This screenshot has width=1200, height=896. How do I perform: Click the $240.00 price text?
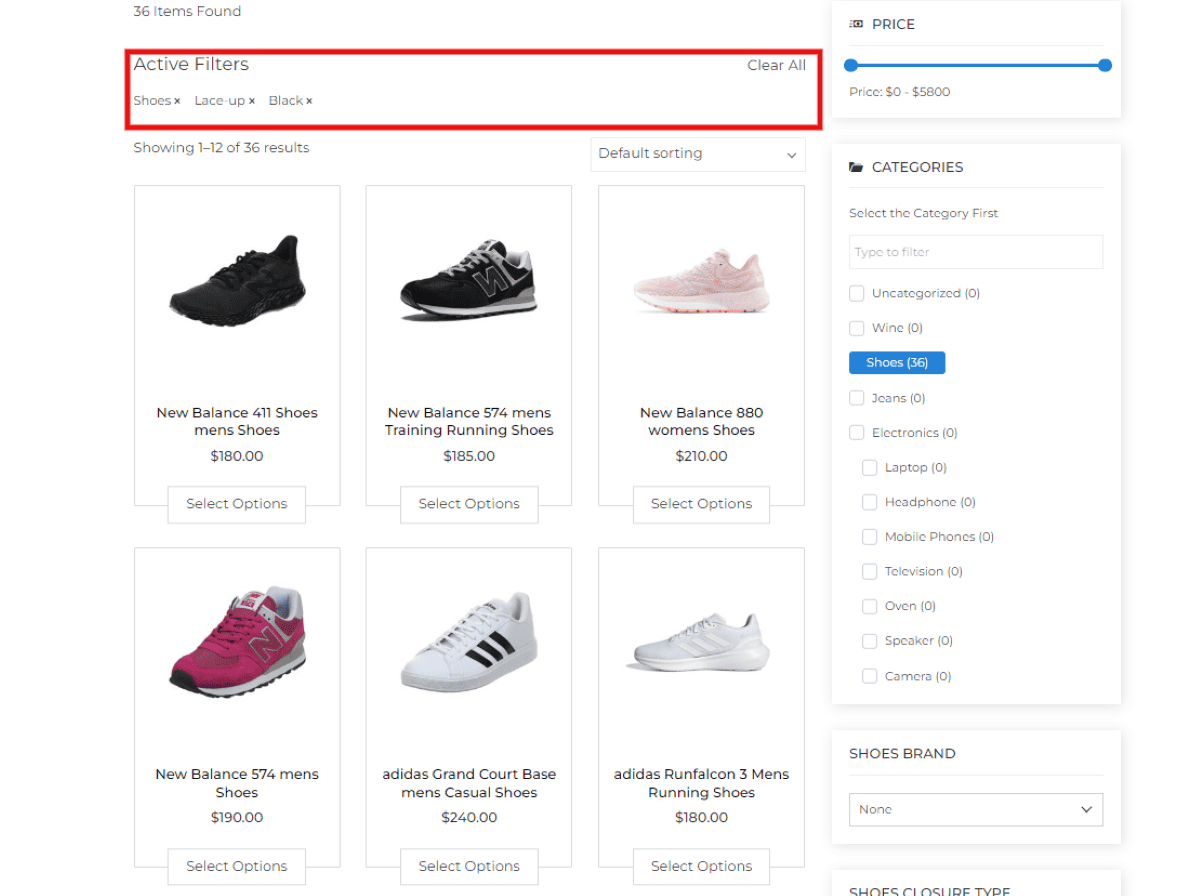point(469,818)
